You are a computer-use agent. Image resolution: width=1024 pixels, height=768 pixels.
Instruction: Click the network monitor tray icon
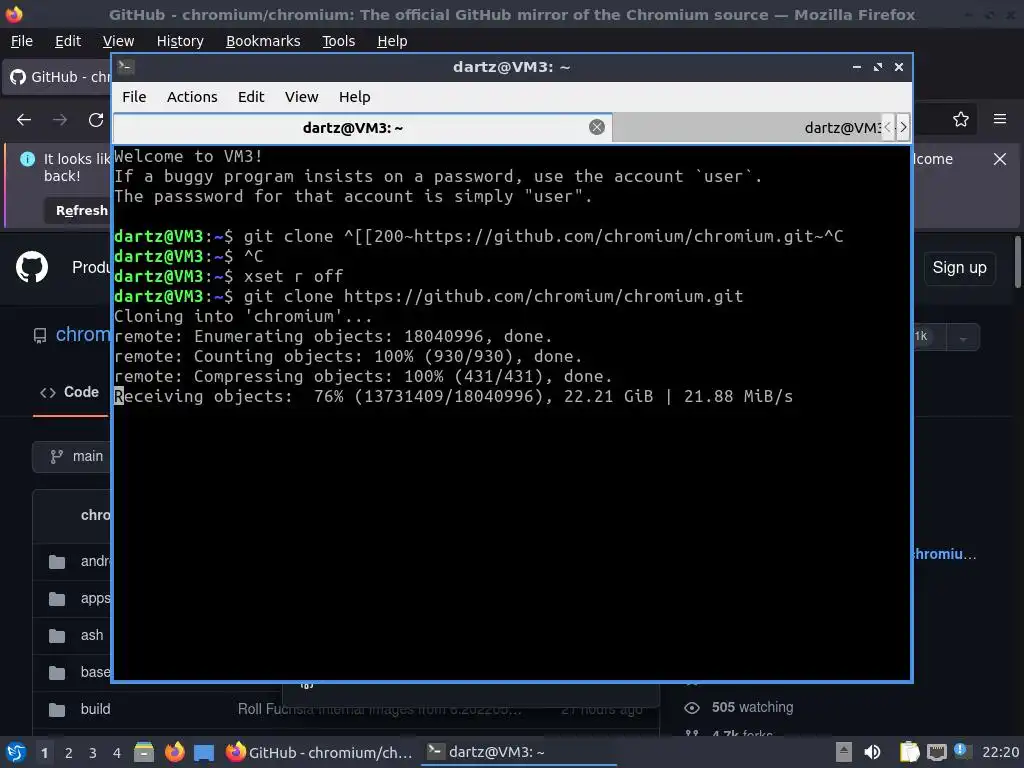[936, 752]
